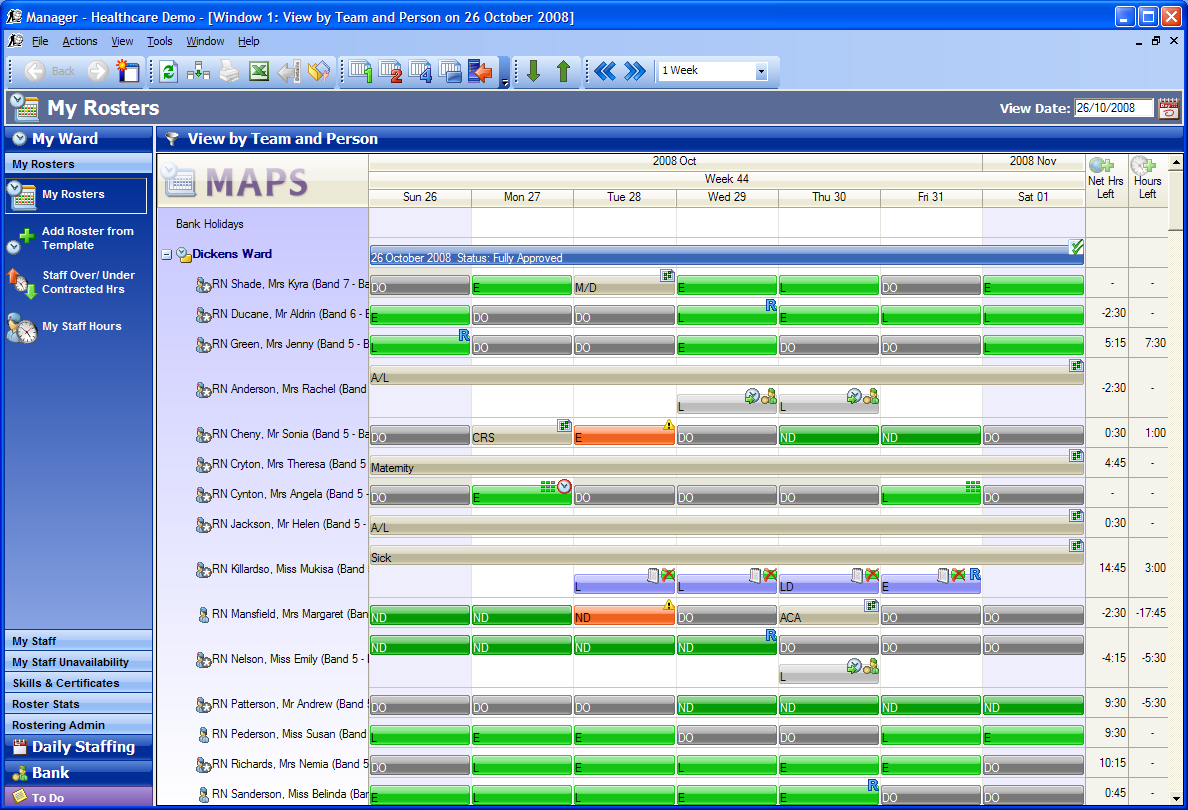Open the Actions menu
This screenshot has width=1188, height=810.
click(80, 41)
